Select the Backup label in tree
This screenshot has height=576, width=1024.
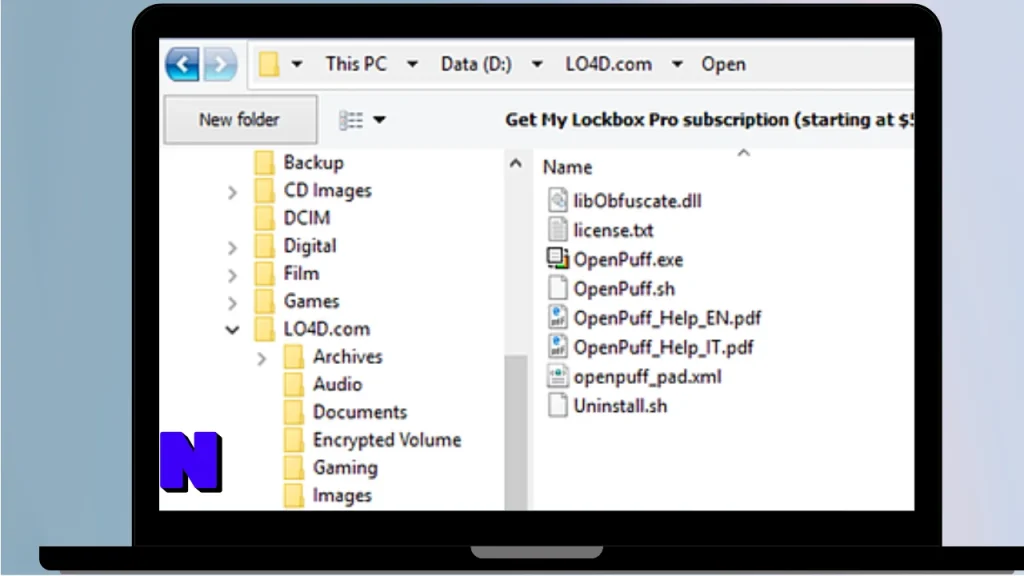pos(313,162)
